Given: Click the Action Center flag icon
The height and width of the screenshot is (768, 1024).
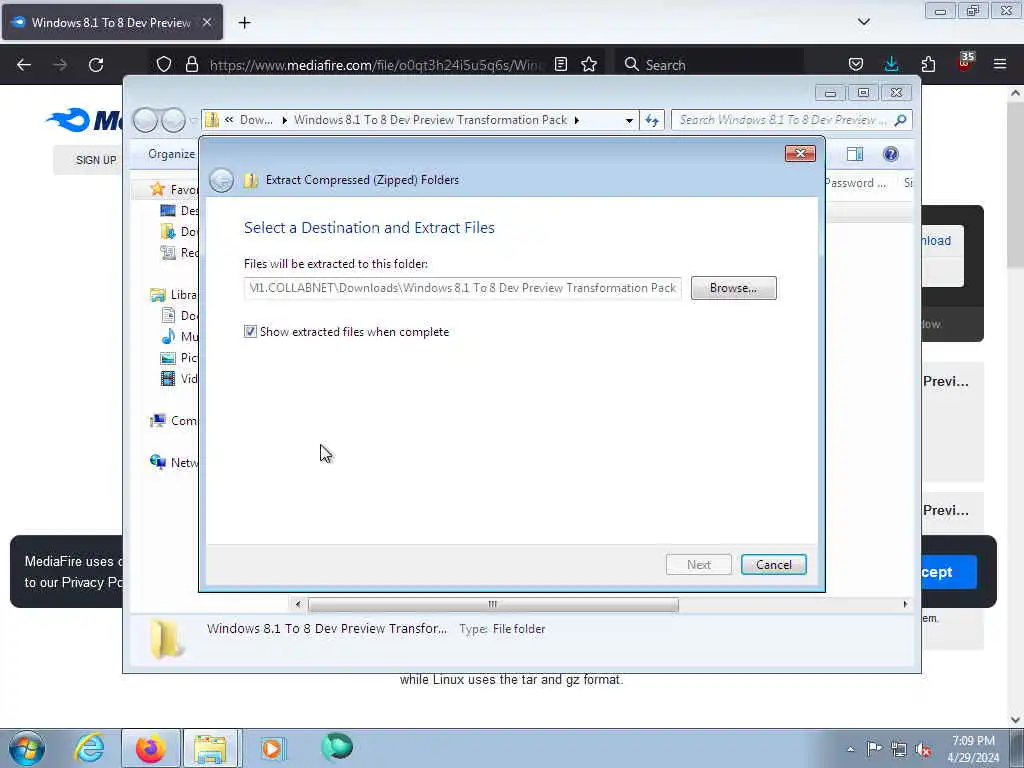Looking at the screenshot, I should (874, 749).
